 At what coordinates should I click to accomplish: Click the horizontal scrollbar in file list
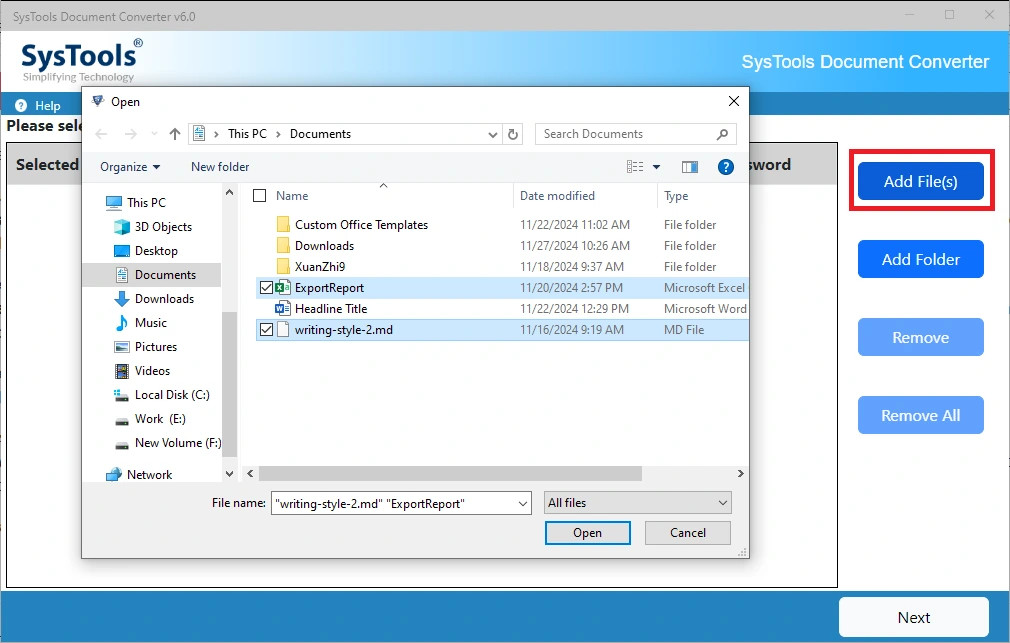(x=450, y=474)
